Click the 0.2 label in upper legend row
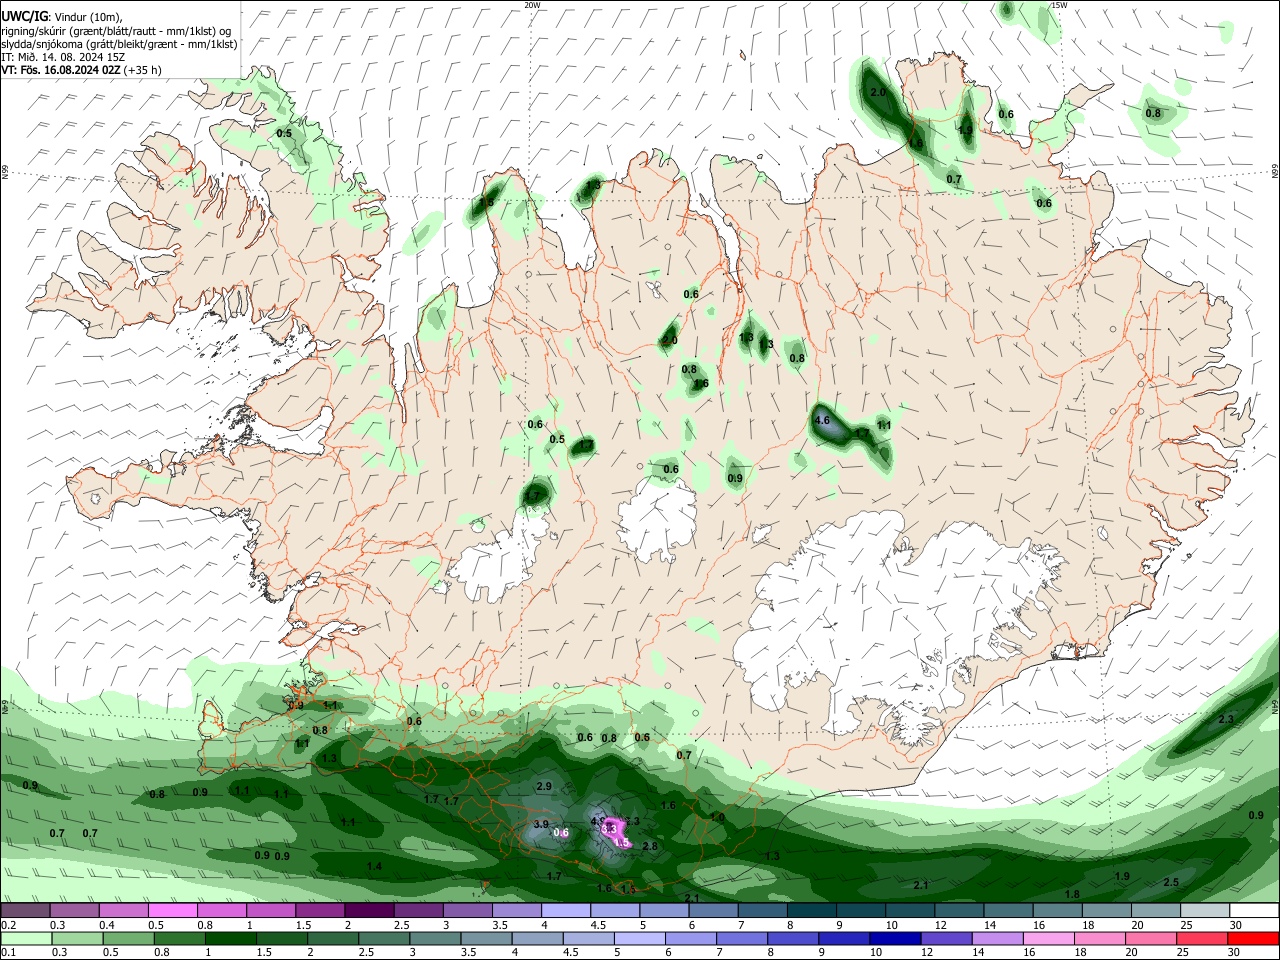This screenshot has width=1280, height=960. click(x=7, y=925)
